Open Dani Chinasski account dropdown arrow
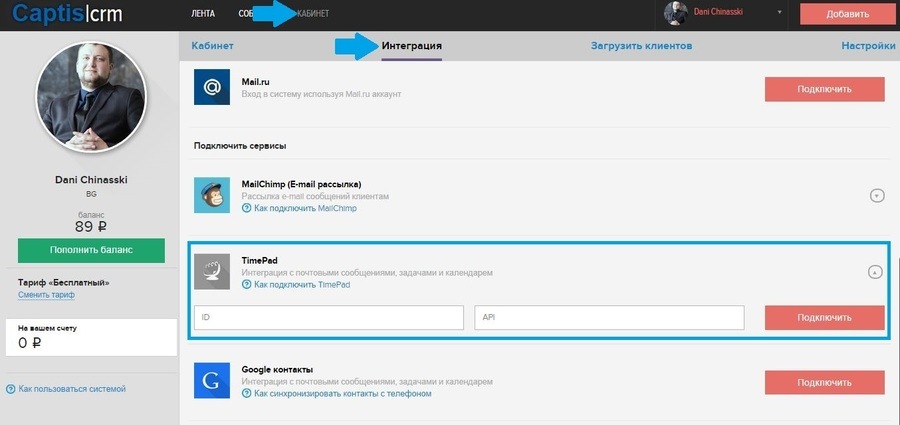 779,12
